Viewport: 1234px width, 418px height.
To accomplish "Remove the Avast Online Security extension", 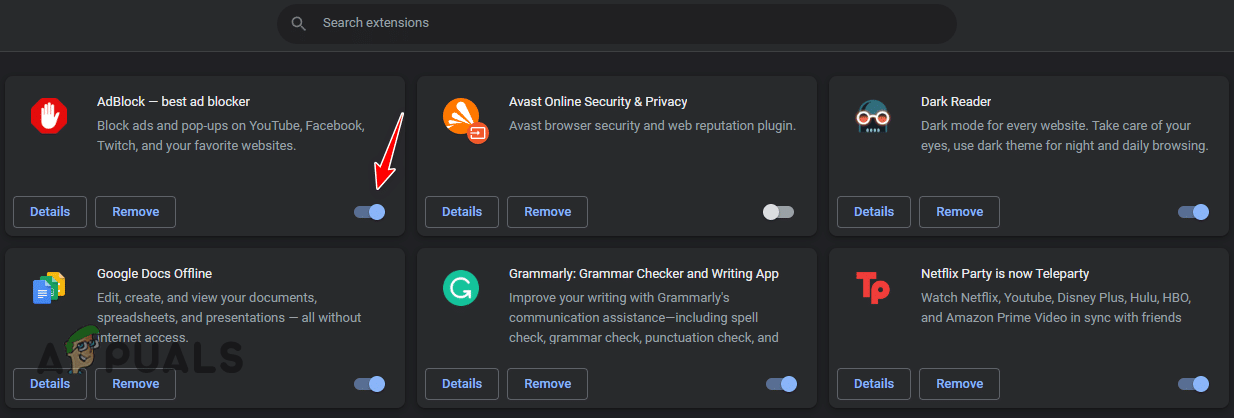I will pos(547,212).
